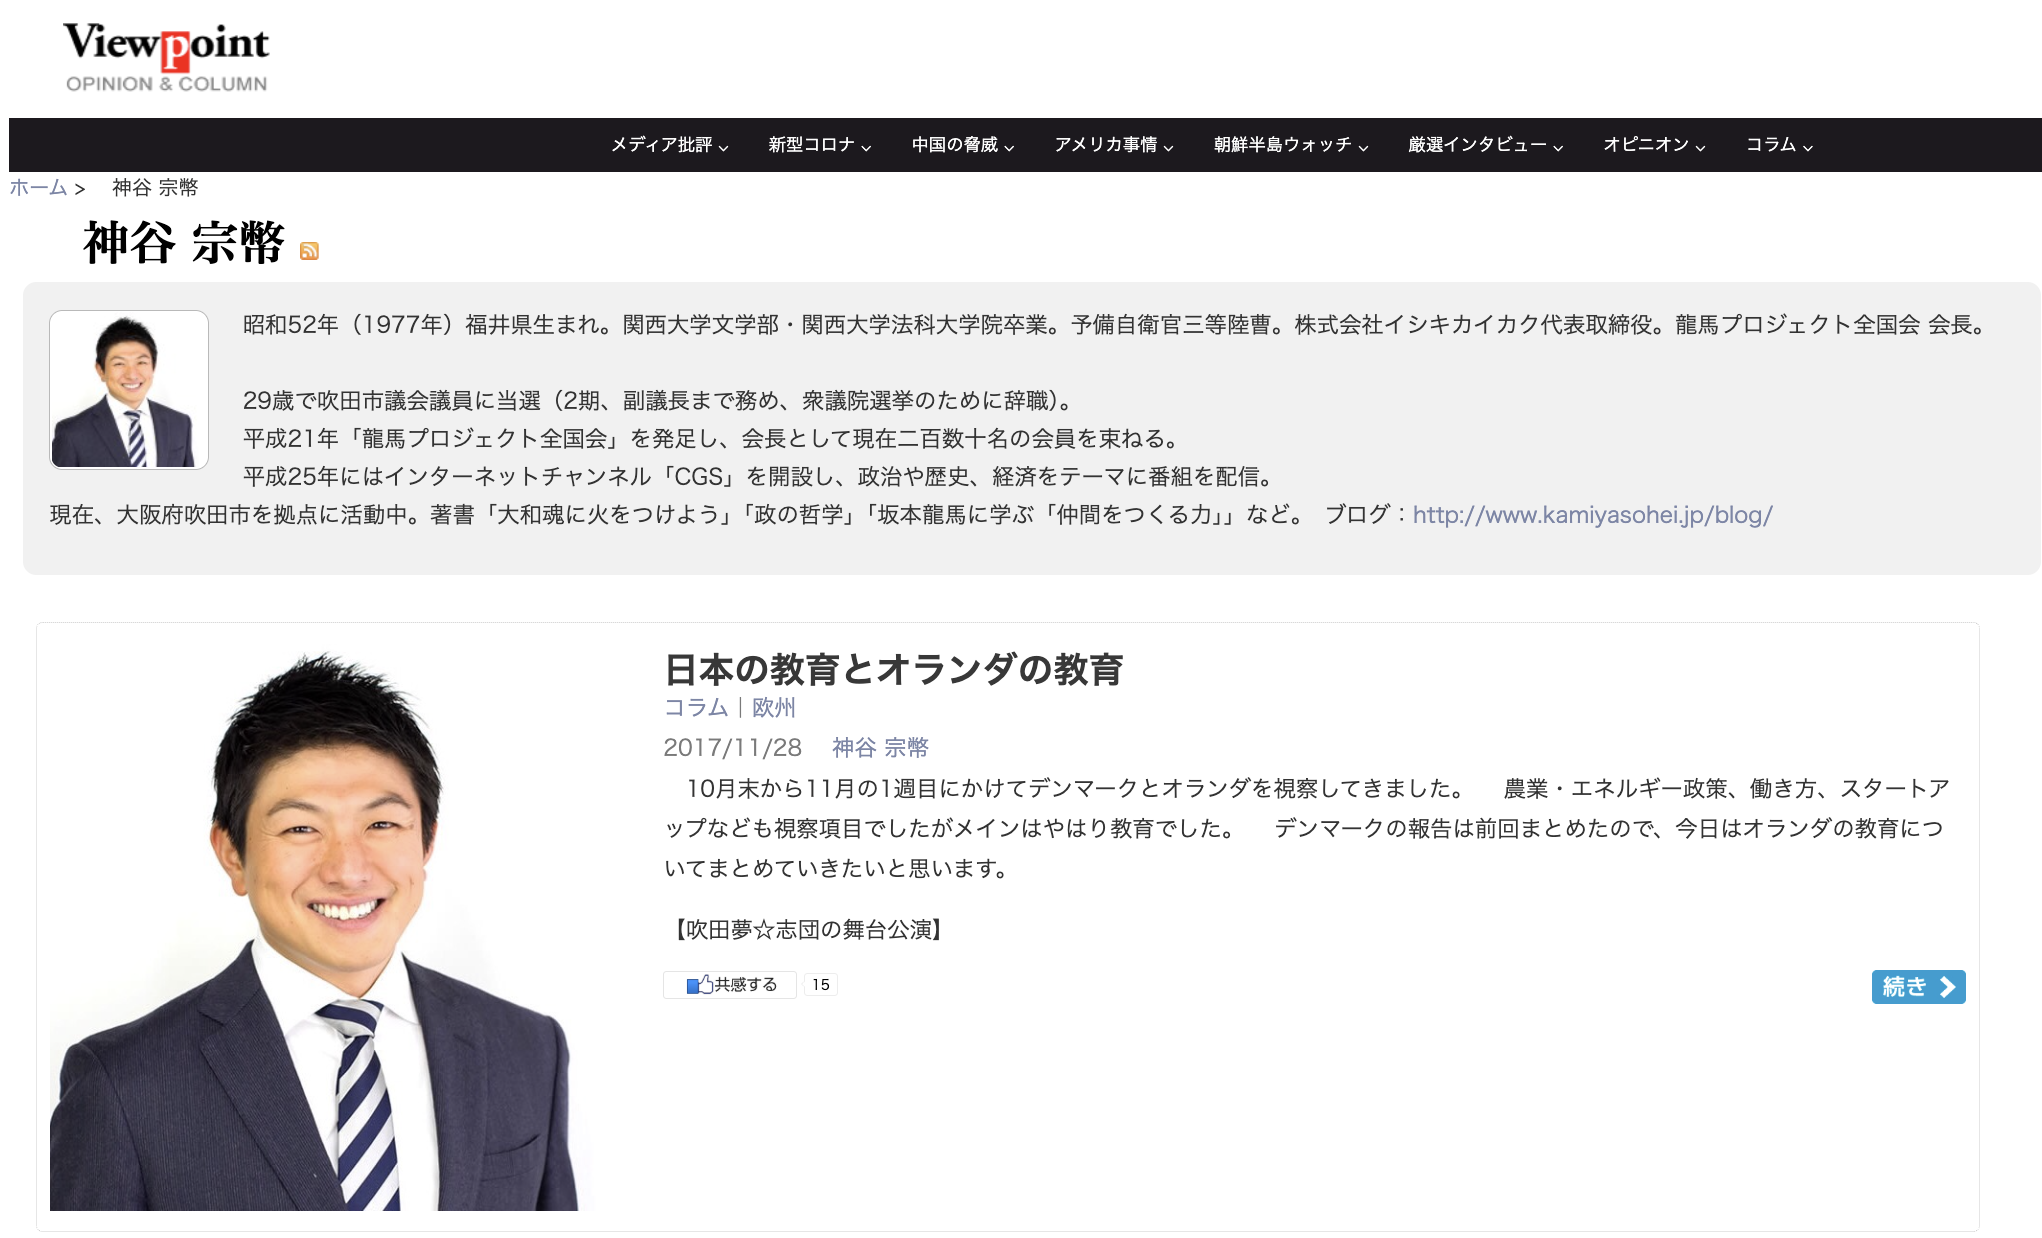Expand 中国の脅威 navigation dropdown
The image size is (2042, 1238).
[x=962, y=145]
